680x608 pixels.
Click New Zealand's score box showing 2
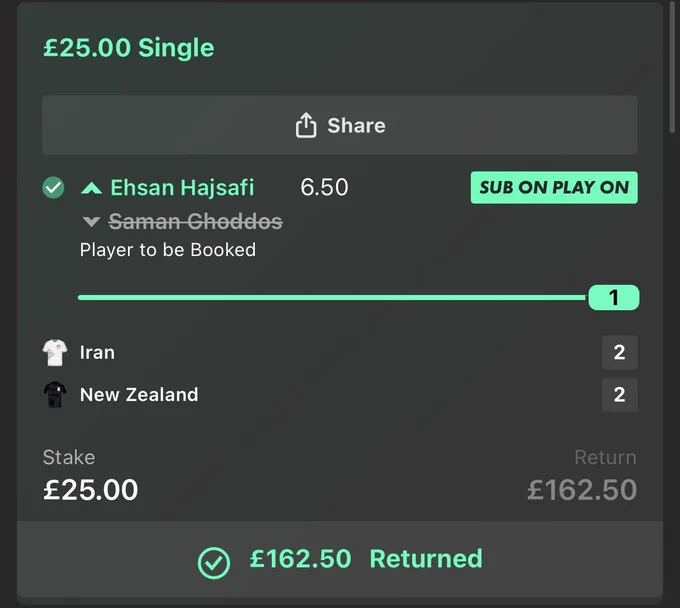tap(620, 395)
